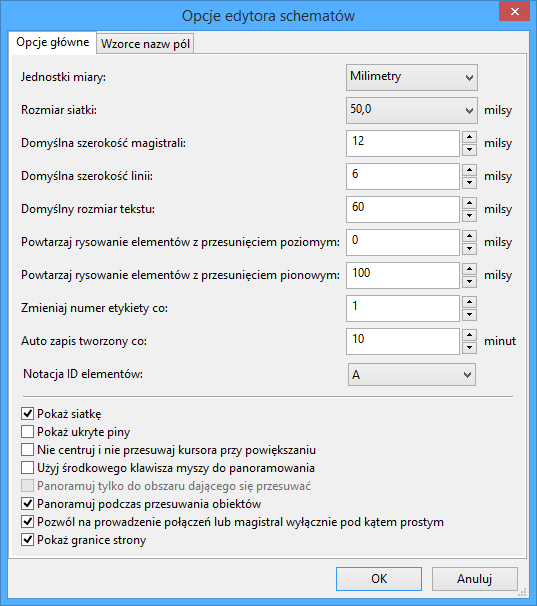Switch to Wzorce nazw pól tab

(145, 44)
